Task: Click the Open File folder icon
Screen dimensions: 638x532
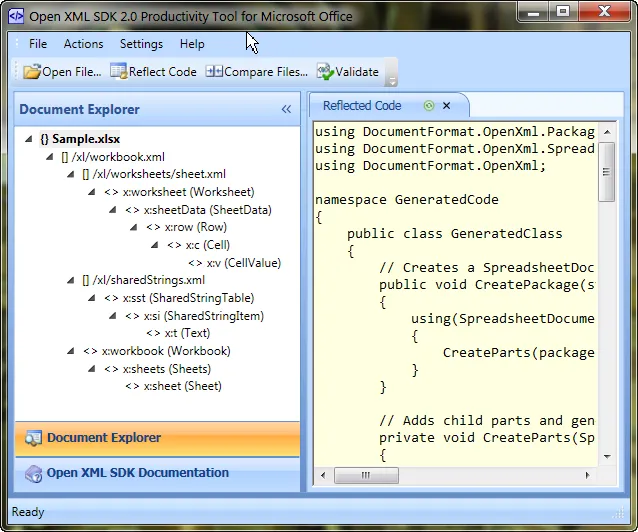Action: (x=32, y=72)
